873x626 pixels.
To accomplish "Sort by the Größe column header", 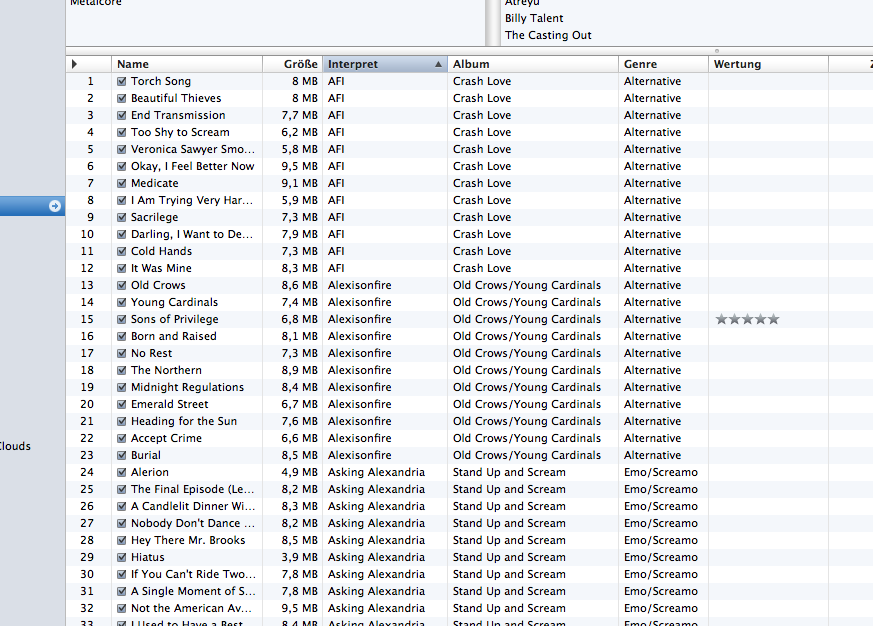I will [x=293, y=64].
